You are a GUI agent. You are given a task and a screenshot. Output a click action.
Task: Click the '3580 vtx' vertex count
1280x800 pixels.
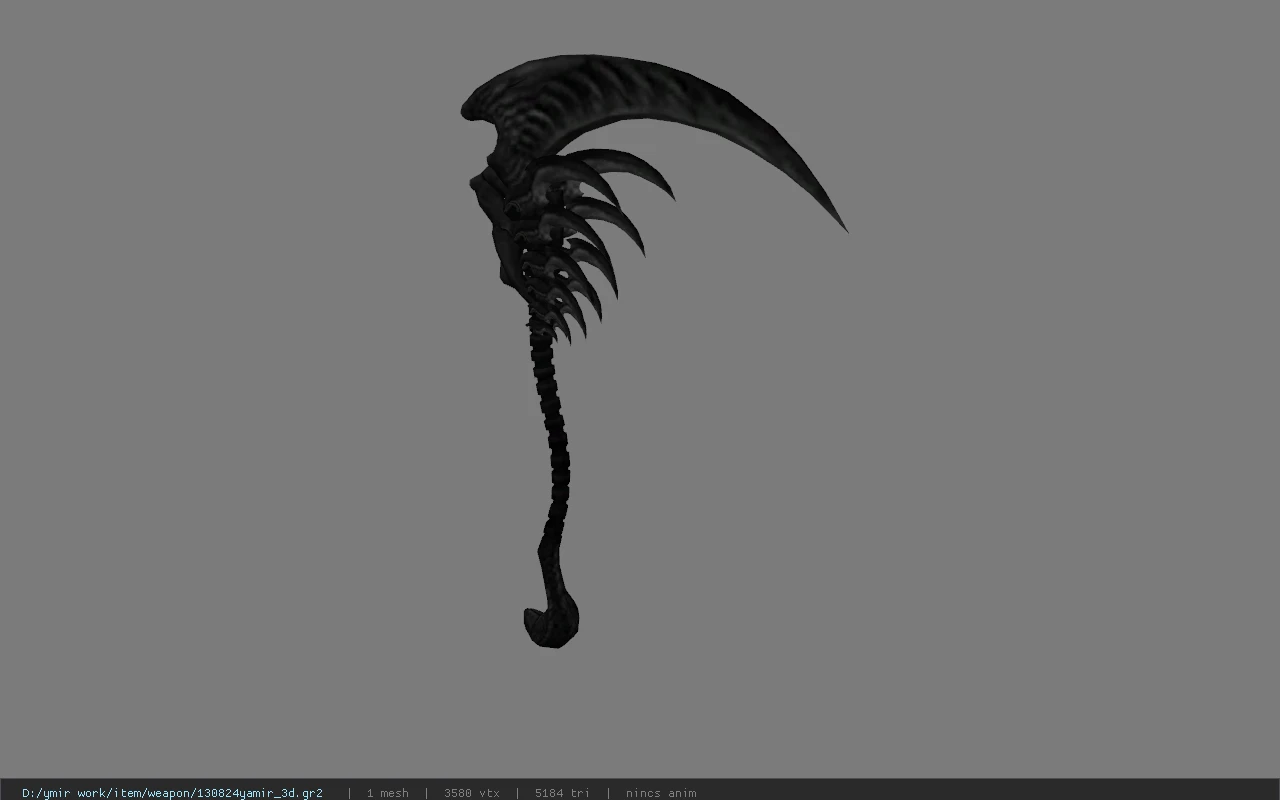[x=472, y=793]
